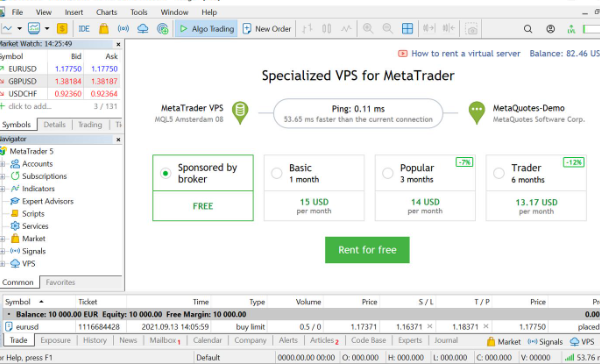The height and width of the screenshot is (364, 600).
Task: Click the green globe icon in toolbar
Action: (163, 29)
